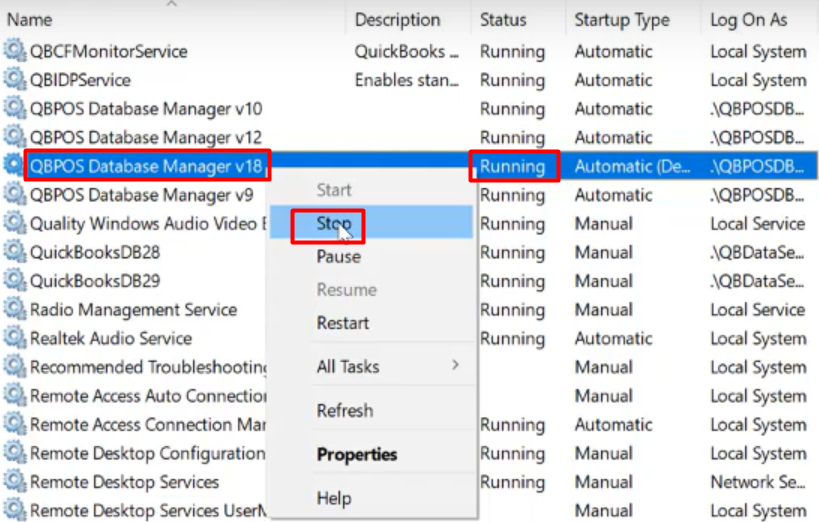Viewport: 819px width, 522px height.
Task: Select Quality Windows Audio Video service
Action: coord(148,224)
